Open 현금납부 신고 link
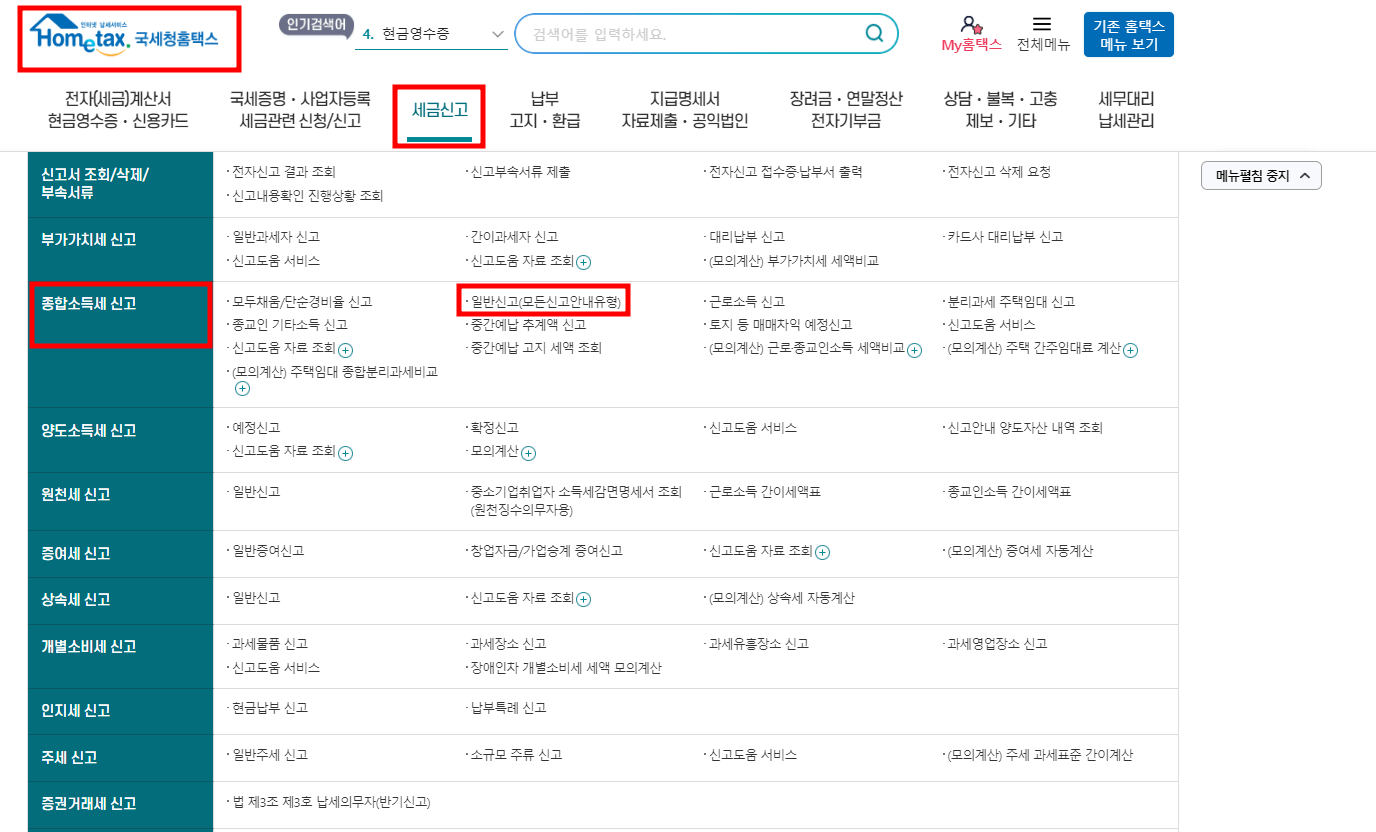1376x832 pixels. 268,708
